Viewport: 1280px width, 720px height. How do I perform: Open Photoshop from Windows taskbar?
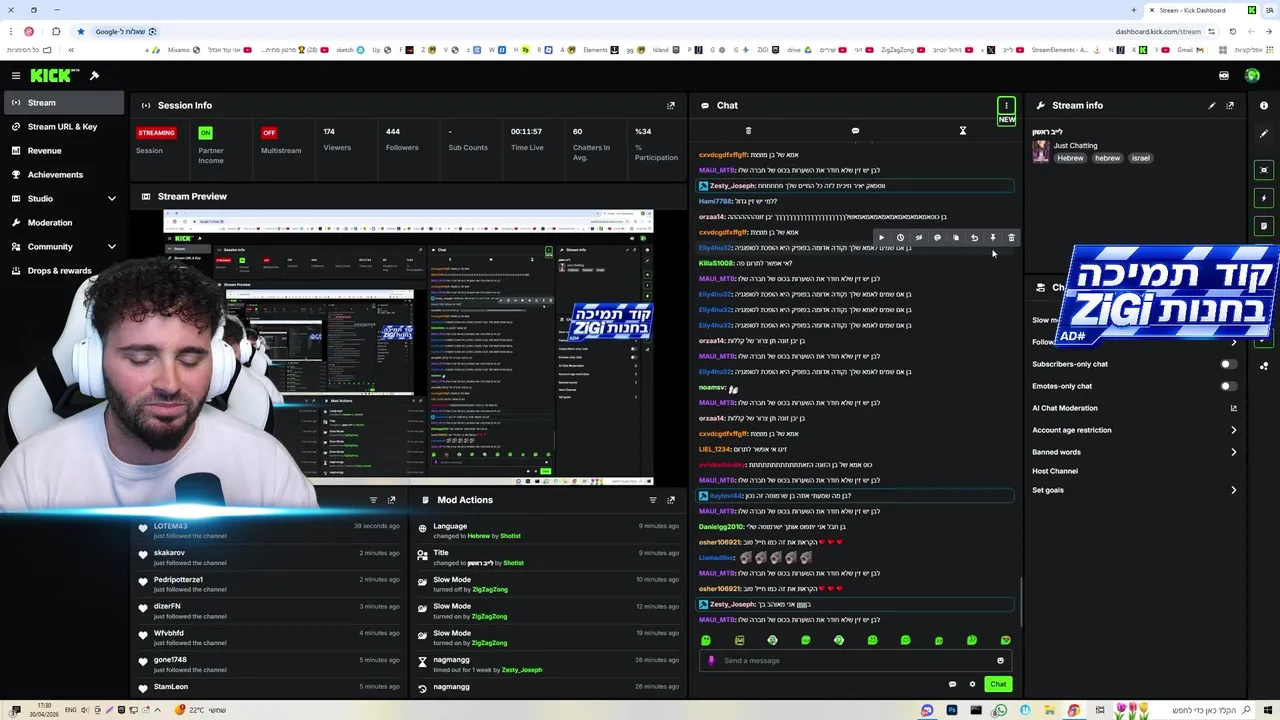[x=951, y=710]
